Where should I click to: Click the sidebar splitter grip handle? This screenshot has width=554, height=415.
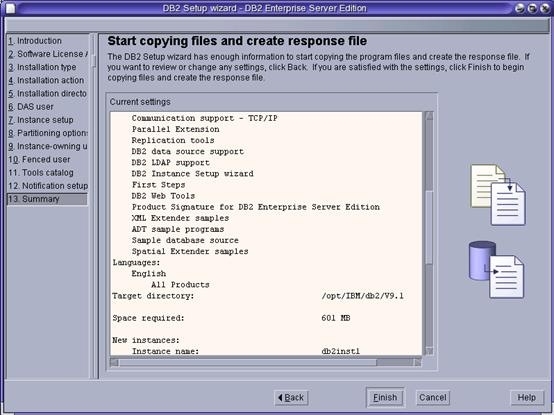pyautogui.click(x=93, y=61)
